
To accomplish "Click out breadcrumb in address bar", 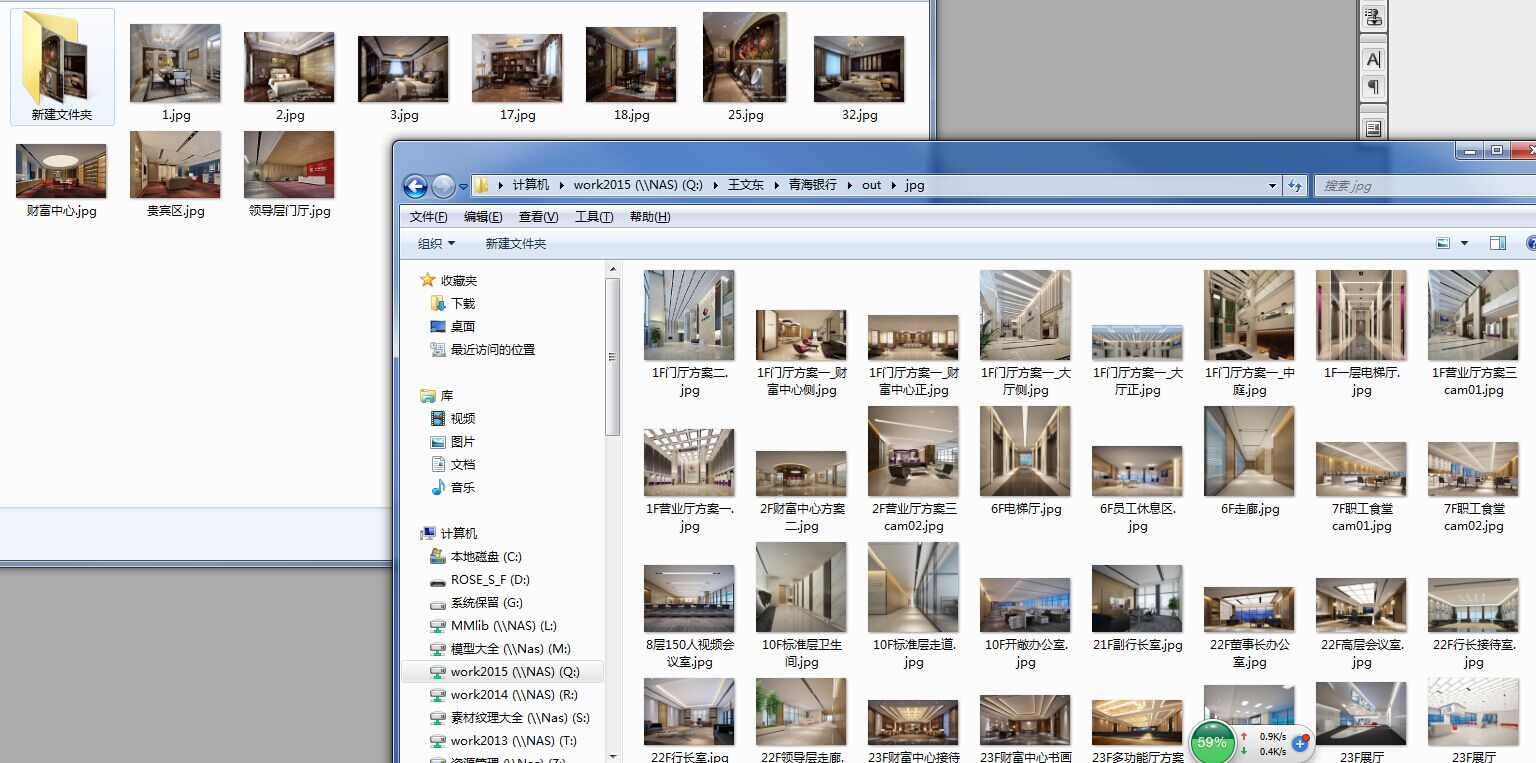I will (872, 185).
